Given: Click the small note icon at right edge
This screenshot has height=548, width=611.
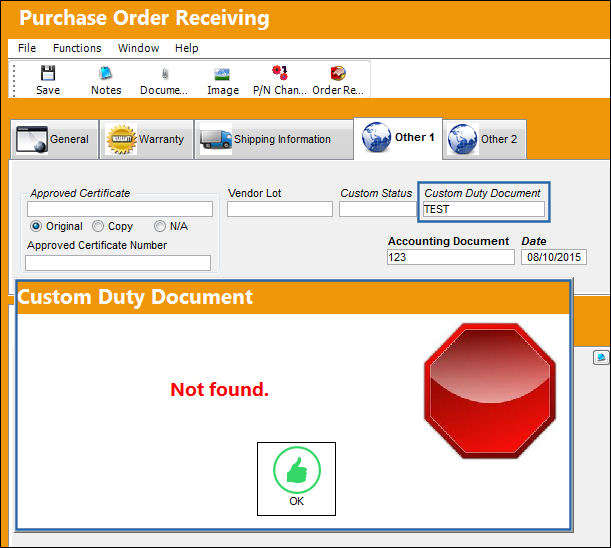Looking at the screenshot, I should [x=600, y=357].
